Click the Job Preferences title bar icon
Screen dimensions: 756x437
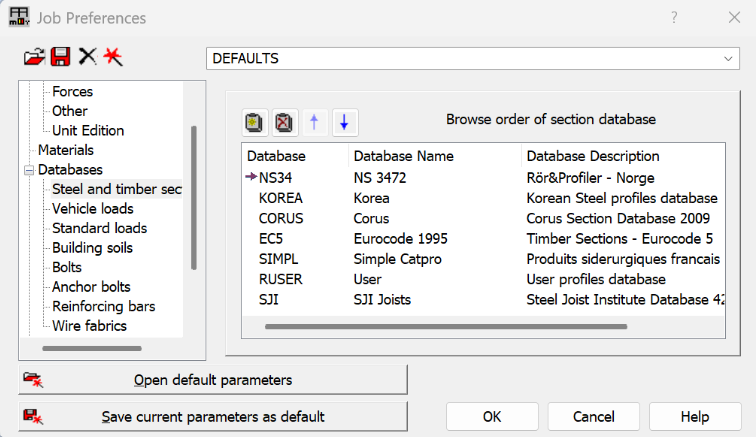pyautogui.click(x=19, y=17)
